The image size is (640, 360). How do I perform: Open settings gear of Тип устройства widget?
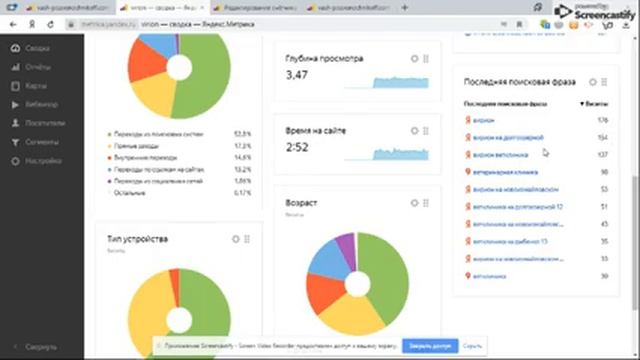[x=236, y=239]
